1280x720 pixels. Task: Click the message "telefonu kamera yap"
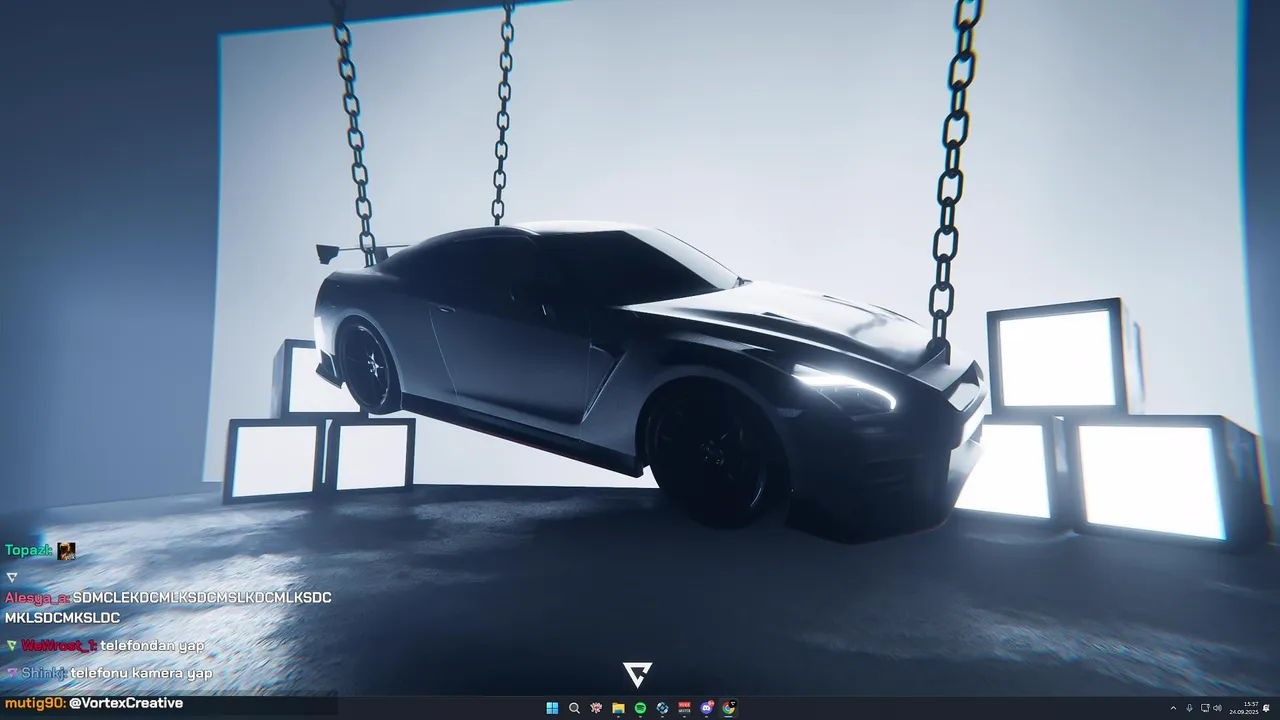[141, 673]
